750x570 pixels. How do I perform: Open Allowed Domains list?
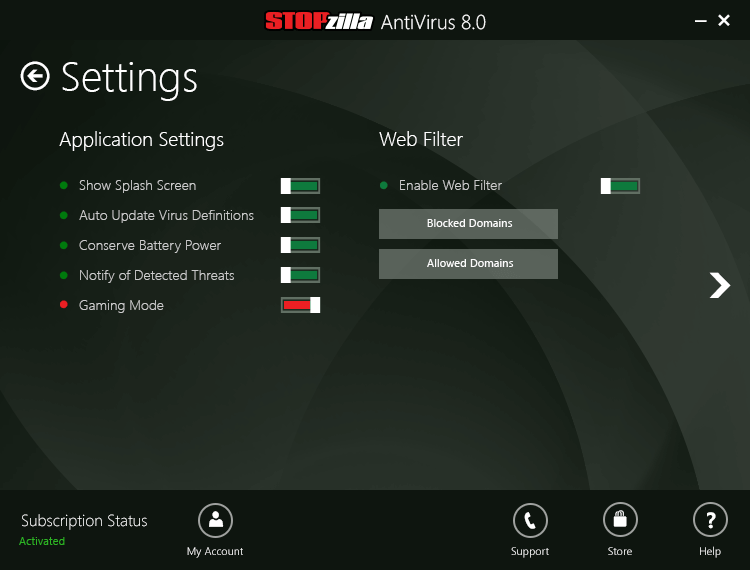468,263
